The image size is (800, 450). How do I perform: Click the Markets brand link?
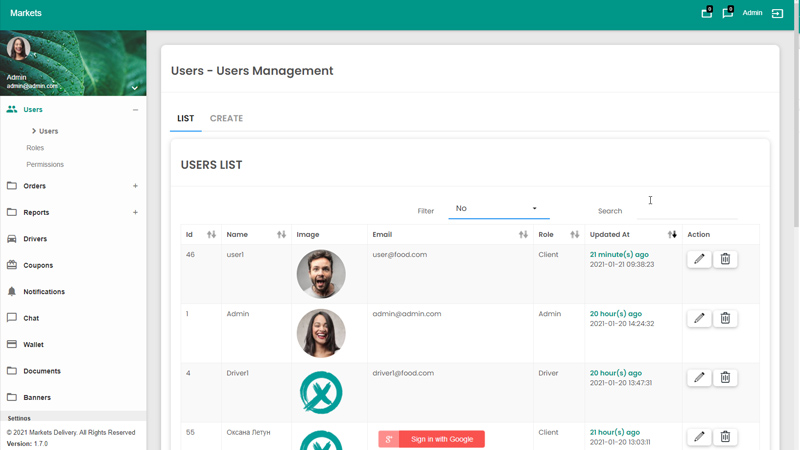point(26,13)
